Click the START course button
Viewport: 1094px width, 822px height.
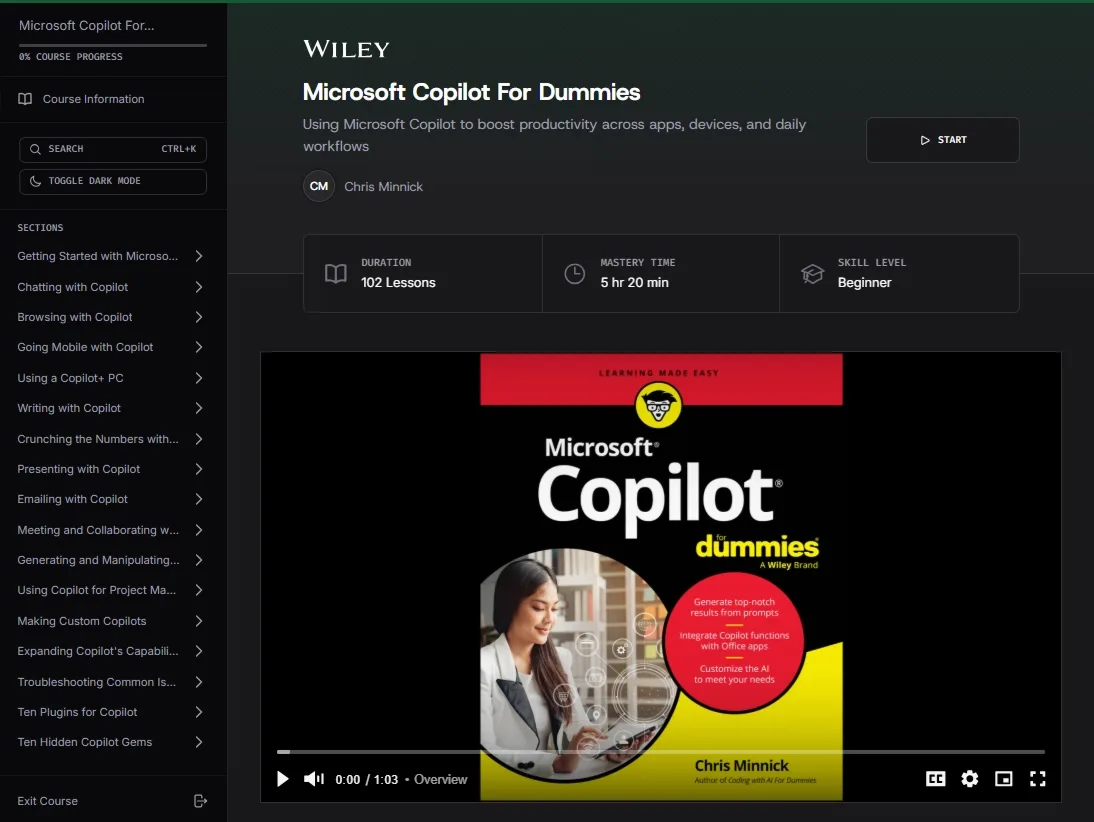pos(943,140)
